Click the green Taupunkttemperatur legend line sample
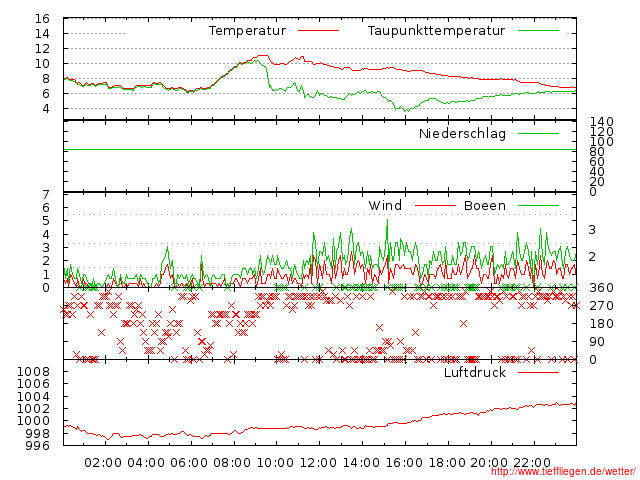640x480 pixels. (538, 31)
